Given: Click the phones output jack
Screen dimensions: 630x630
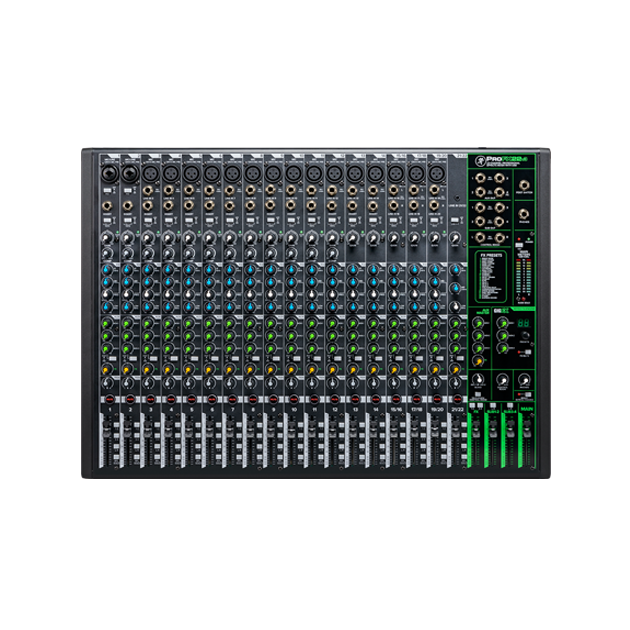Looking at the screenshot, I should click(524, 214).
